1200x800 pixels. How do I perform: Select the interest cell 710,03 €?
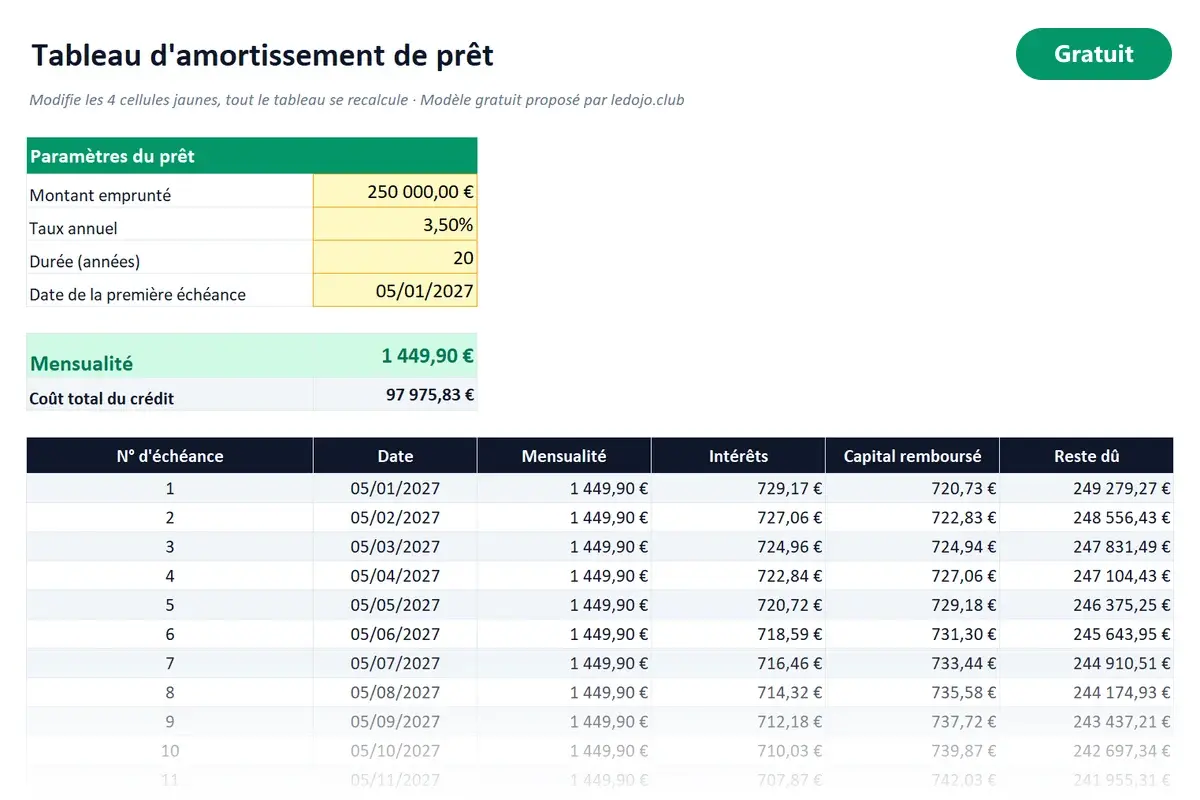[x=738, y=749]
